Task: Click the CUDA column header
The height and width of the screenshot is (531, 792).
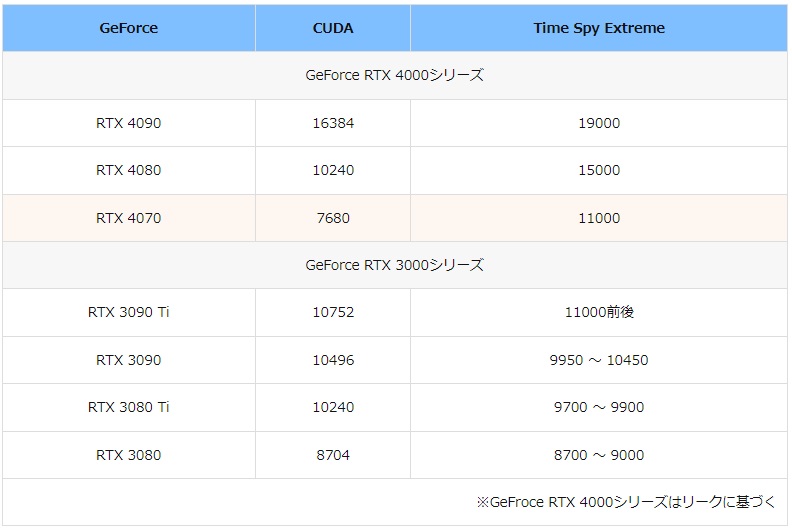Action: coord(332,28)
